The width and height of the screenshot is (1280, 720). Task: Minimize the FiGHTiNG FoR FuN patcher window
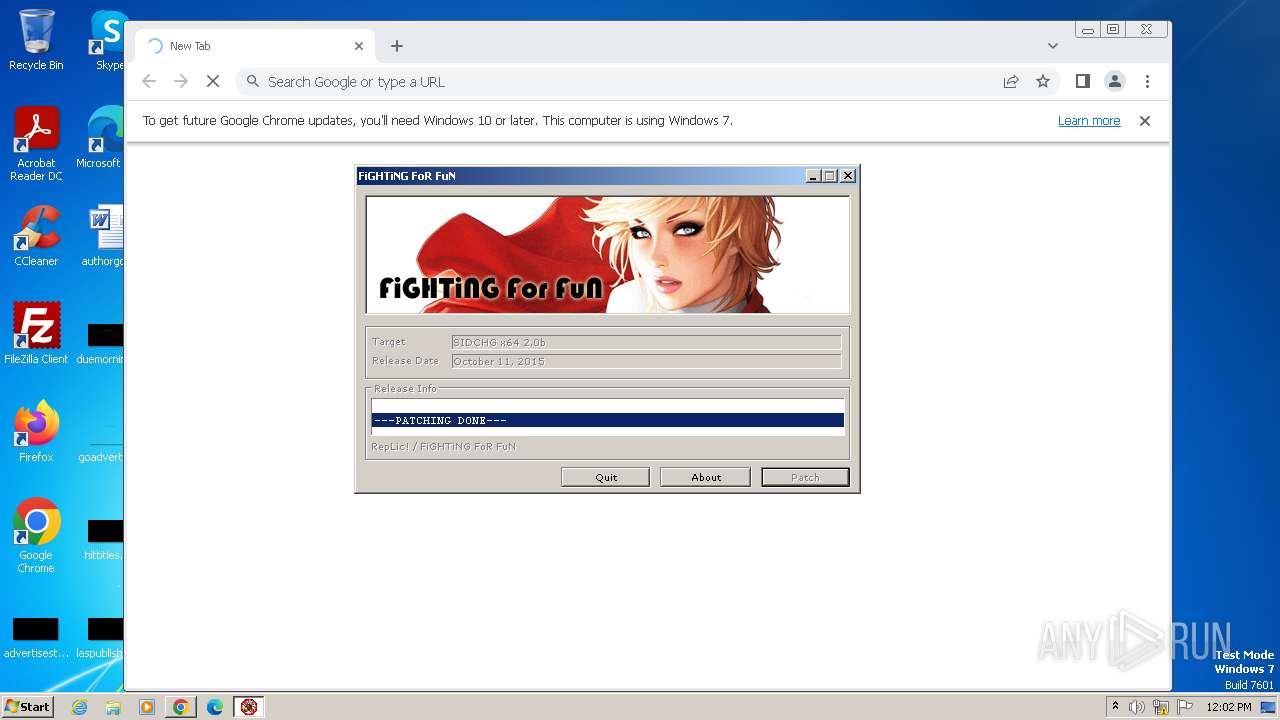click(x=814, y=176)
